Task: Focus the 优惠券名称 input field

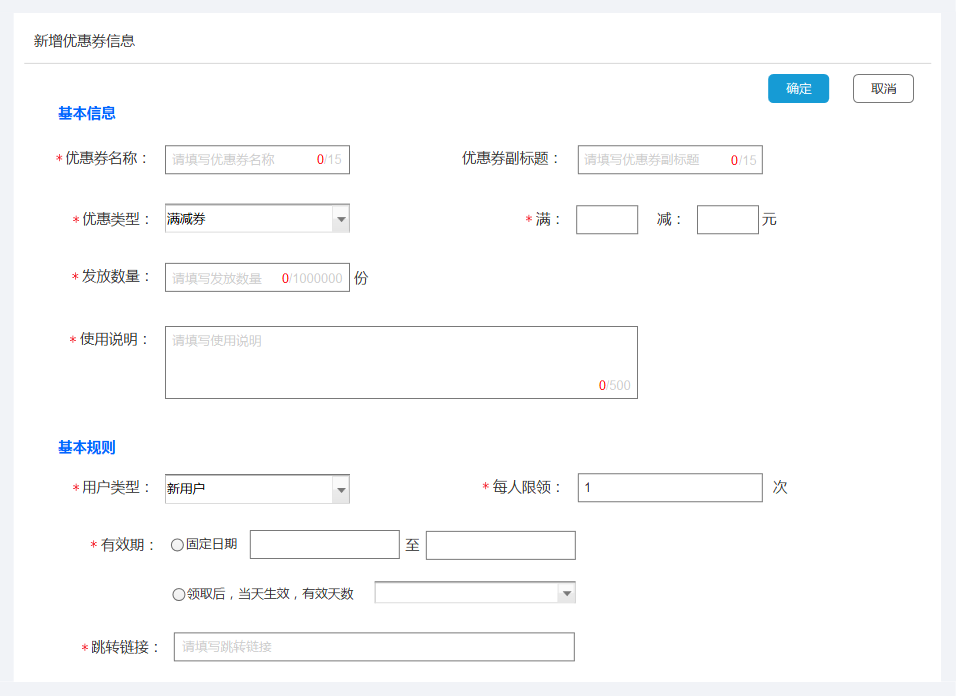Action: tap(240, 160)
